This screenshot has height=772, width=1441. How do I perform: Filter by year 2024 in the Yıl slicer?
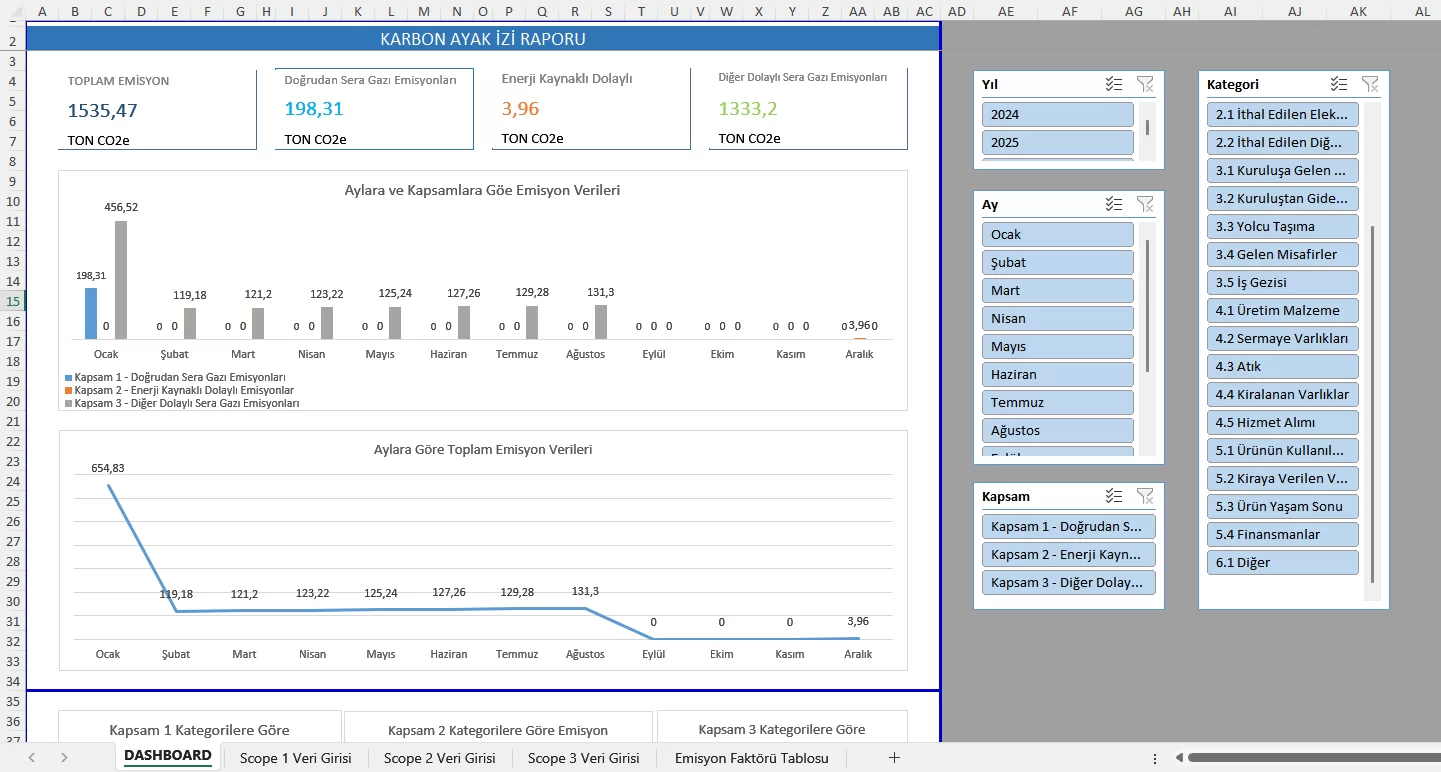[x=1057, y=115]
